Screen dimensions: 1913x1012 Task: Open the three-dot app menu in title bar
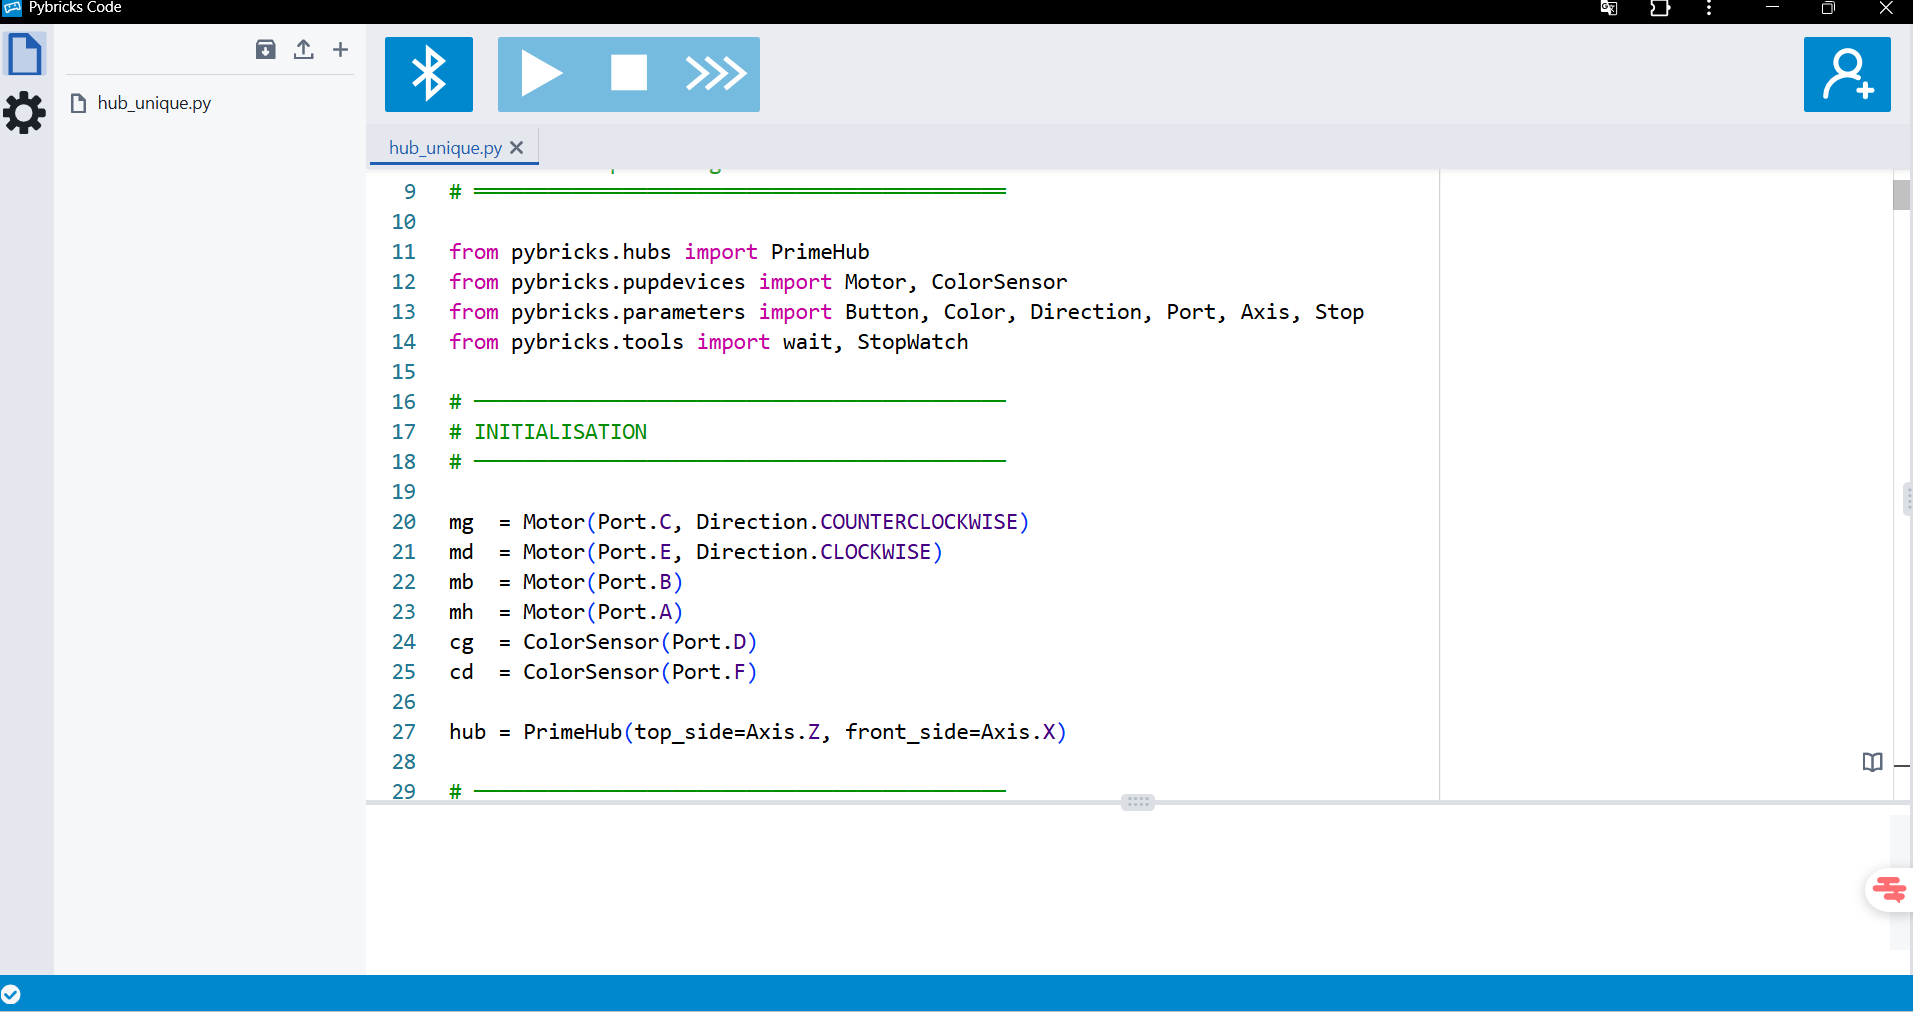pos(1709,8)
